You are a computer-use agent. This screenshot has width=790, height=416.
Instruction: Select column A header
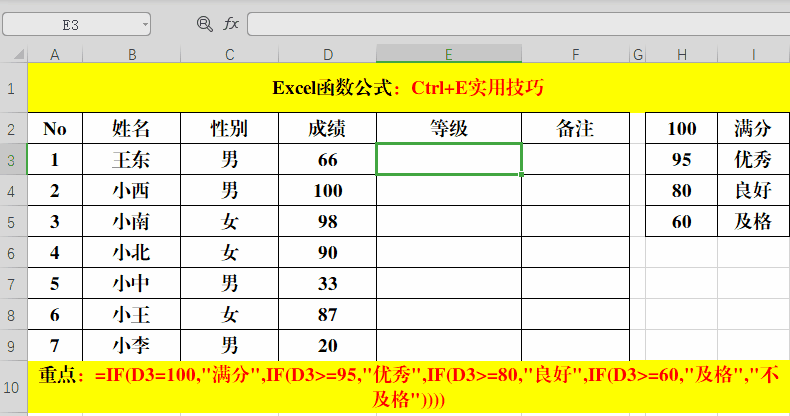coord(55,54)
